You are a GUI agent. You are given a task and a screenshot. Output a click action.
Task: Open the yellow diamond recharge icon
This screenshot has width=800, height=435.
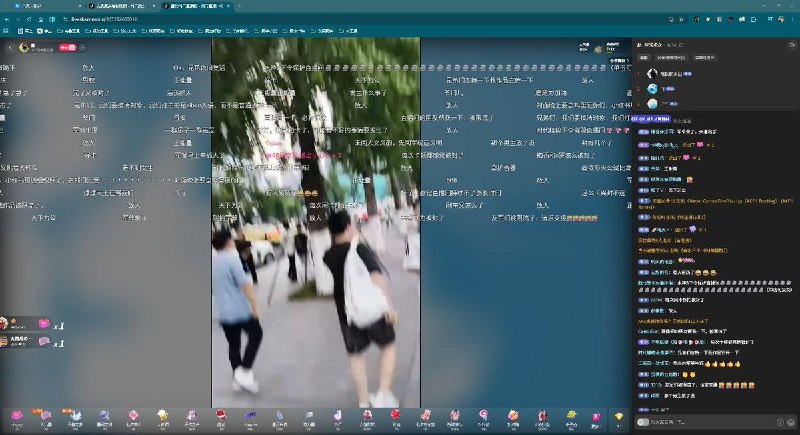619,417
